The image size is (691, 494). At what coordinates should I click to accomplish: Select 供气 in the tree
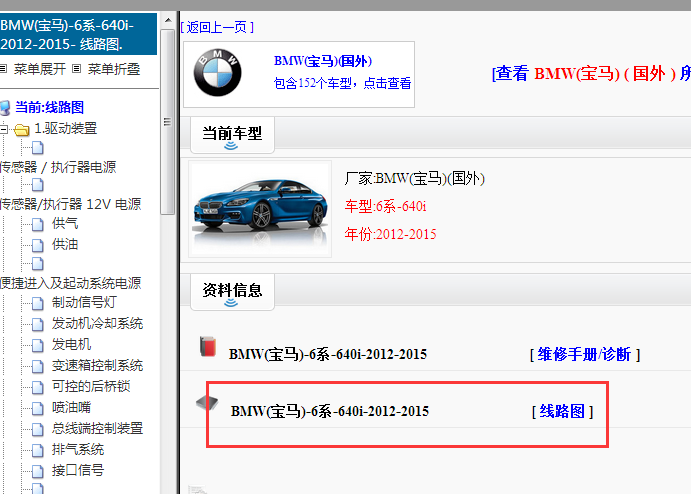65,223
